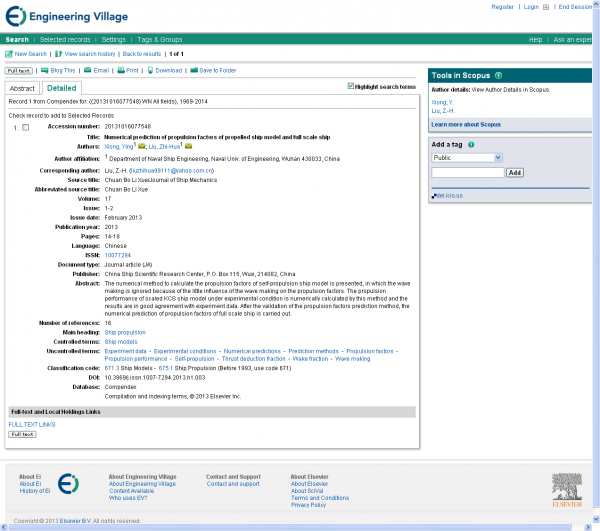Click Ship models controlled term
This screenshot has height=531, width=600.
click(121, 342)
